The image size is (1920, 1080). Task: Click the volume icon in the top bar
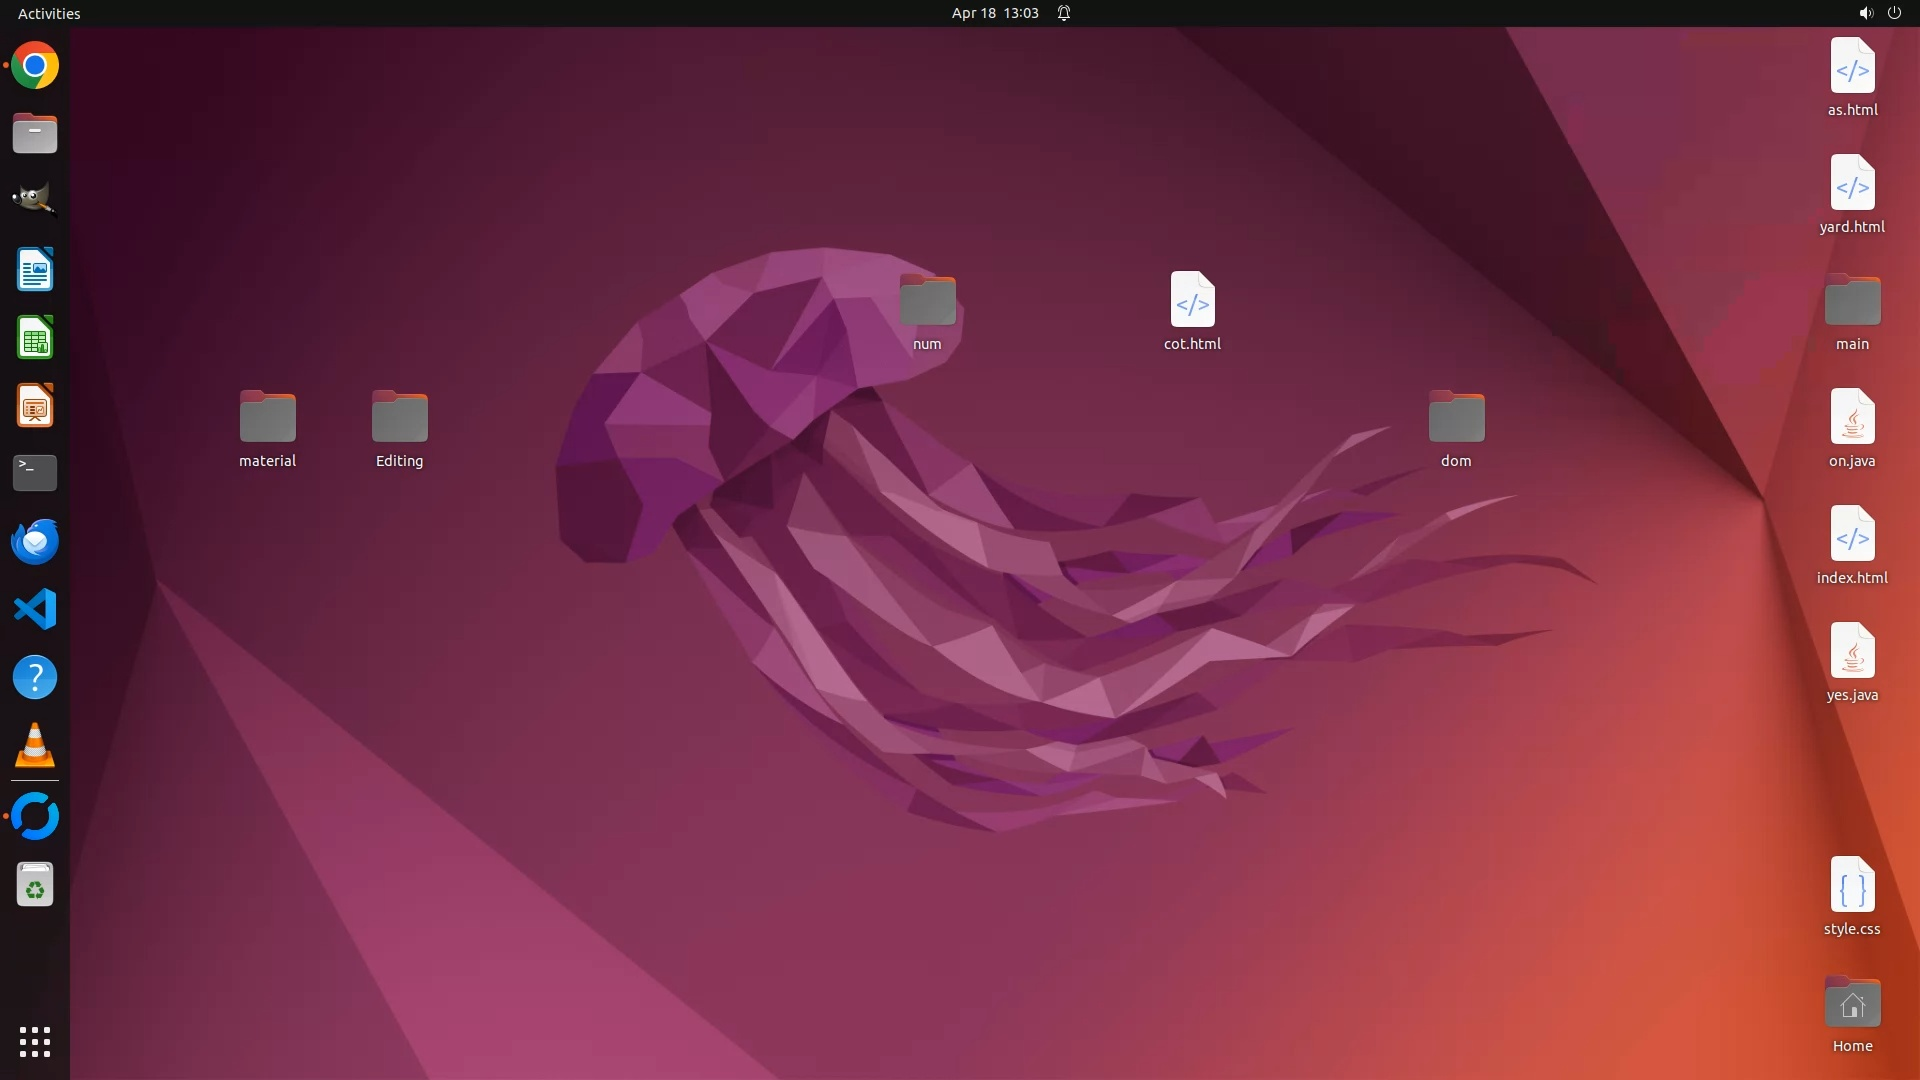tap(1865, 13)
